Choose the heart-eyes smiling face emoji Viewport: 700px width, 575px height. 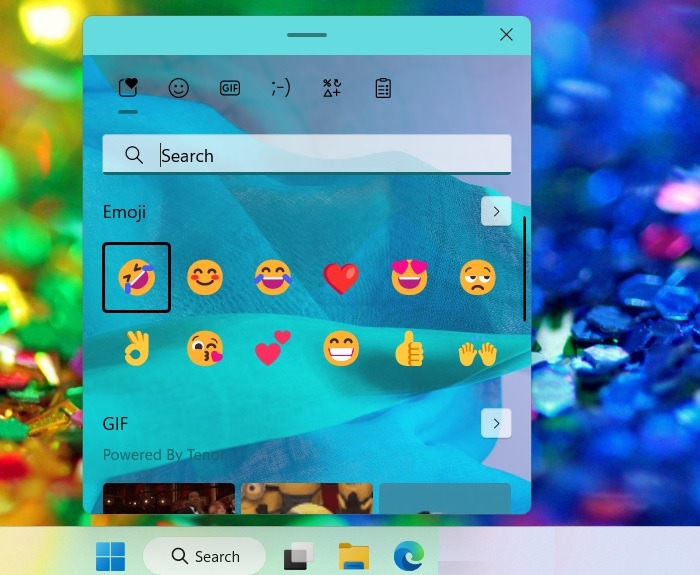(409, 277)
